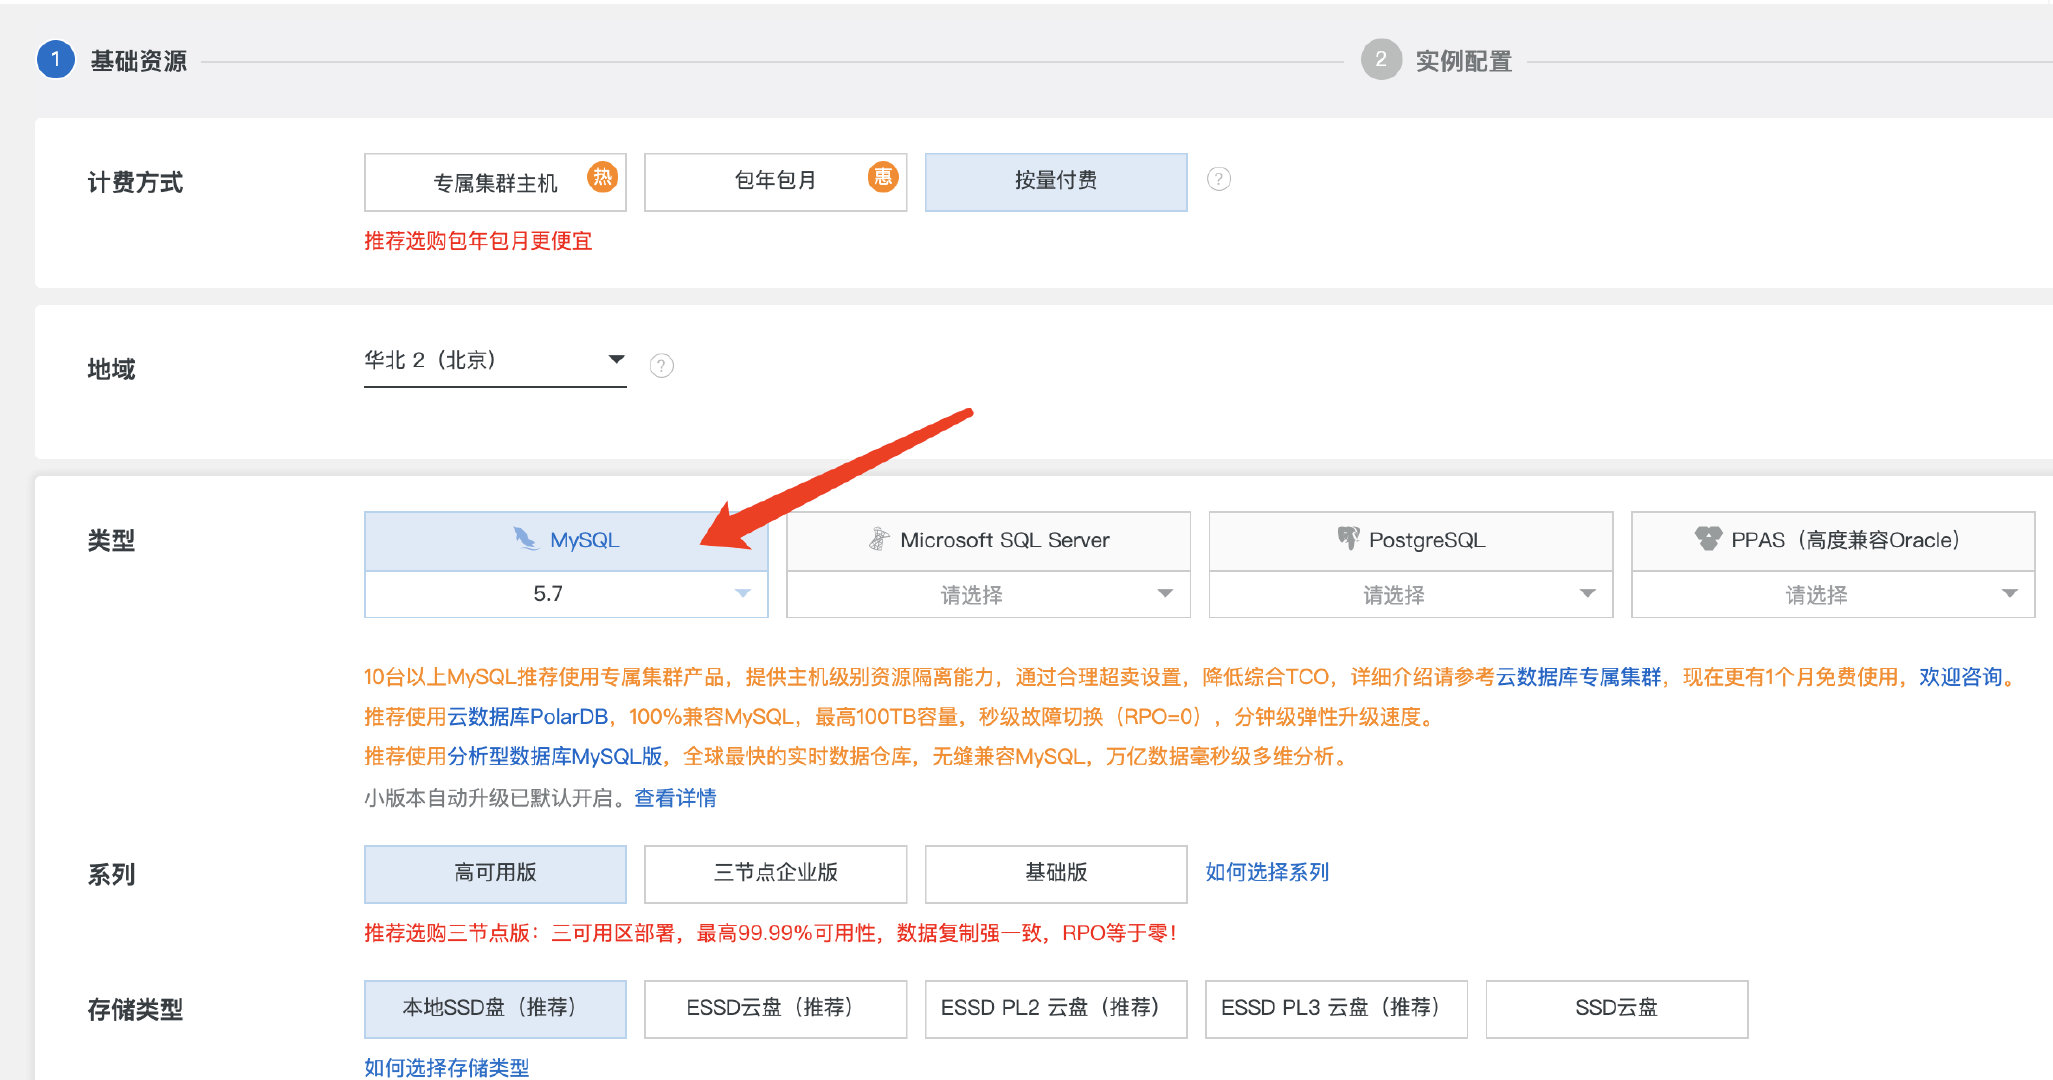Open the PostgreSQL version dropdown
The height and width of the screenshot is (1080, 2053).
click(1411, 594)
